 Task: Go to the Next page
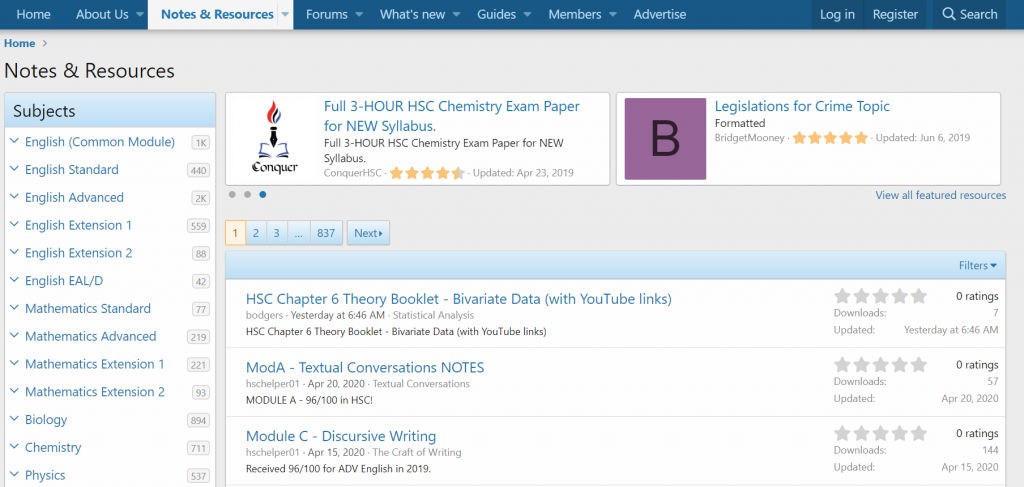(368, 233)
